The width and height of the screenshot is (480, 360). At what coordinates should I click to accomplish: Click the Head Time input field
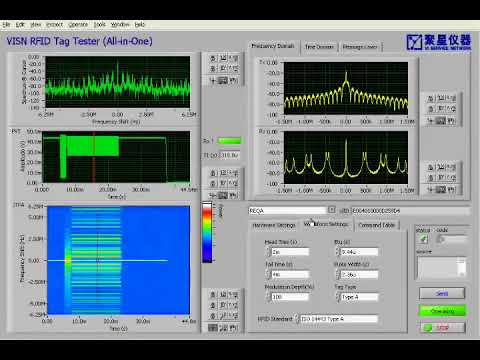pos(290,252)
